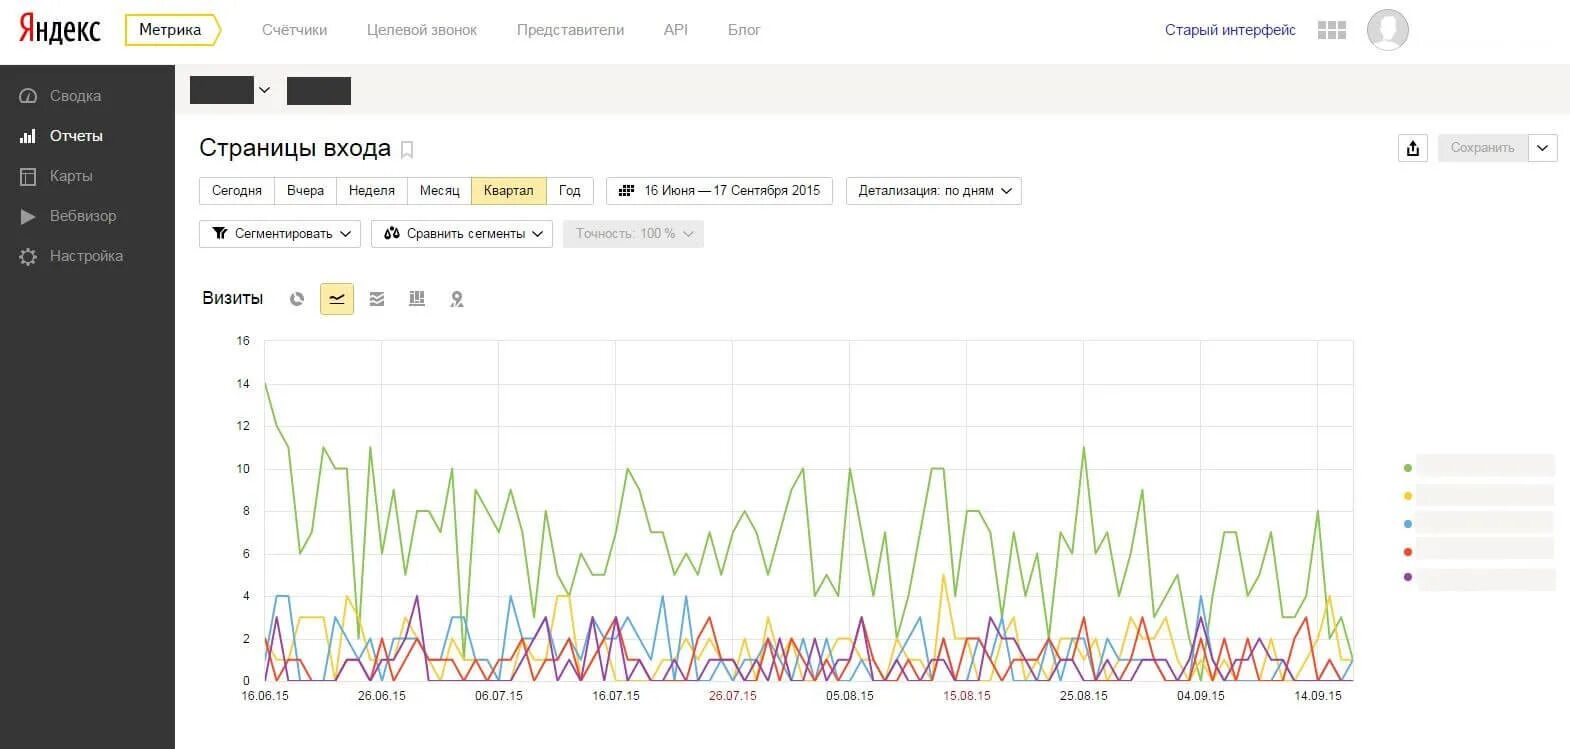Open the date range 16 Июня — 17 Сентября picker
The width and height of the screenshot is (1570, 749).
(x=720, y=191)
